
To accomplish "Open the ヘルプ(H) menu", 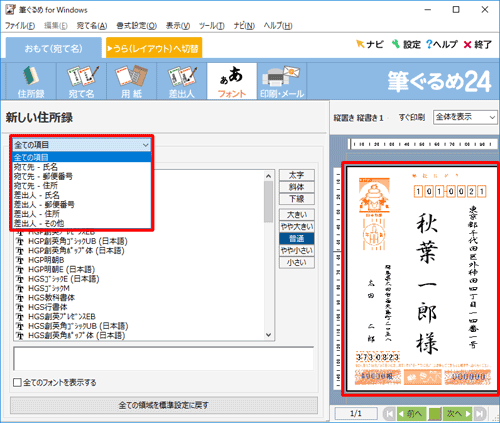I will pyautogui.click(x=278, y=26).
